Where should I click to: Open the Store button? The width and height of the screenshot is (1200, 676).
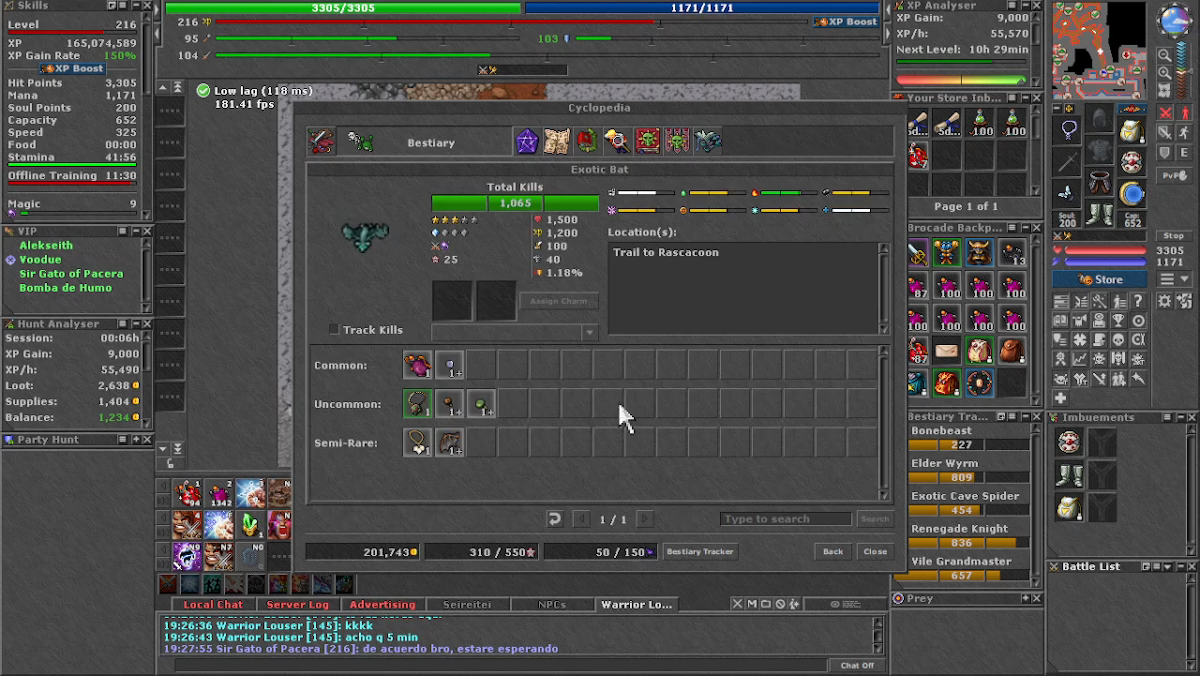click(1100, 279)
